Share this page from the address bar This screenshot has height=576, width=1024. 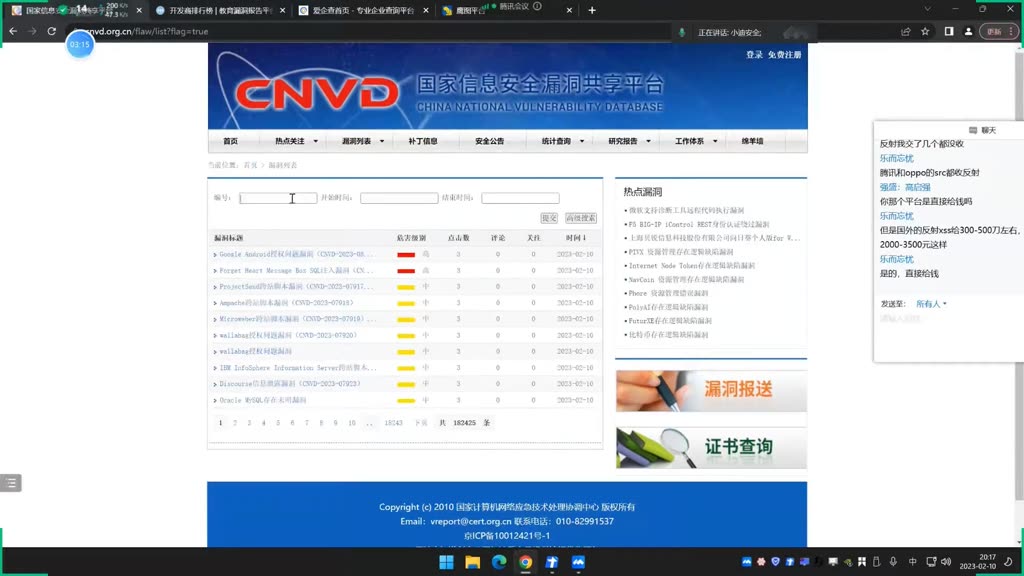click(x=905, y=31)
